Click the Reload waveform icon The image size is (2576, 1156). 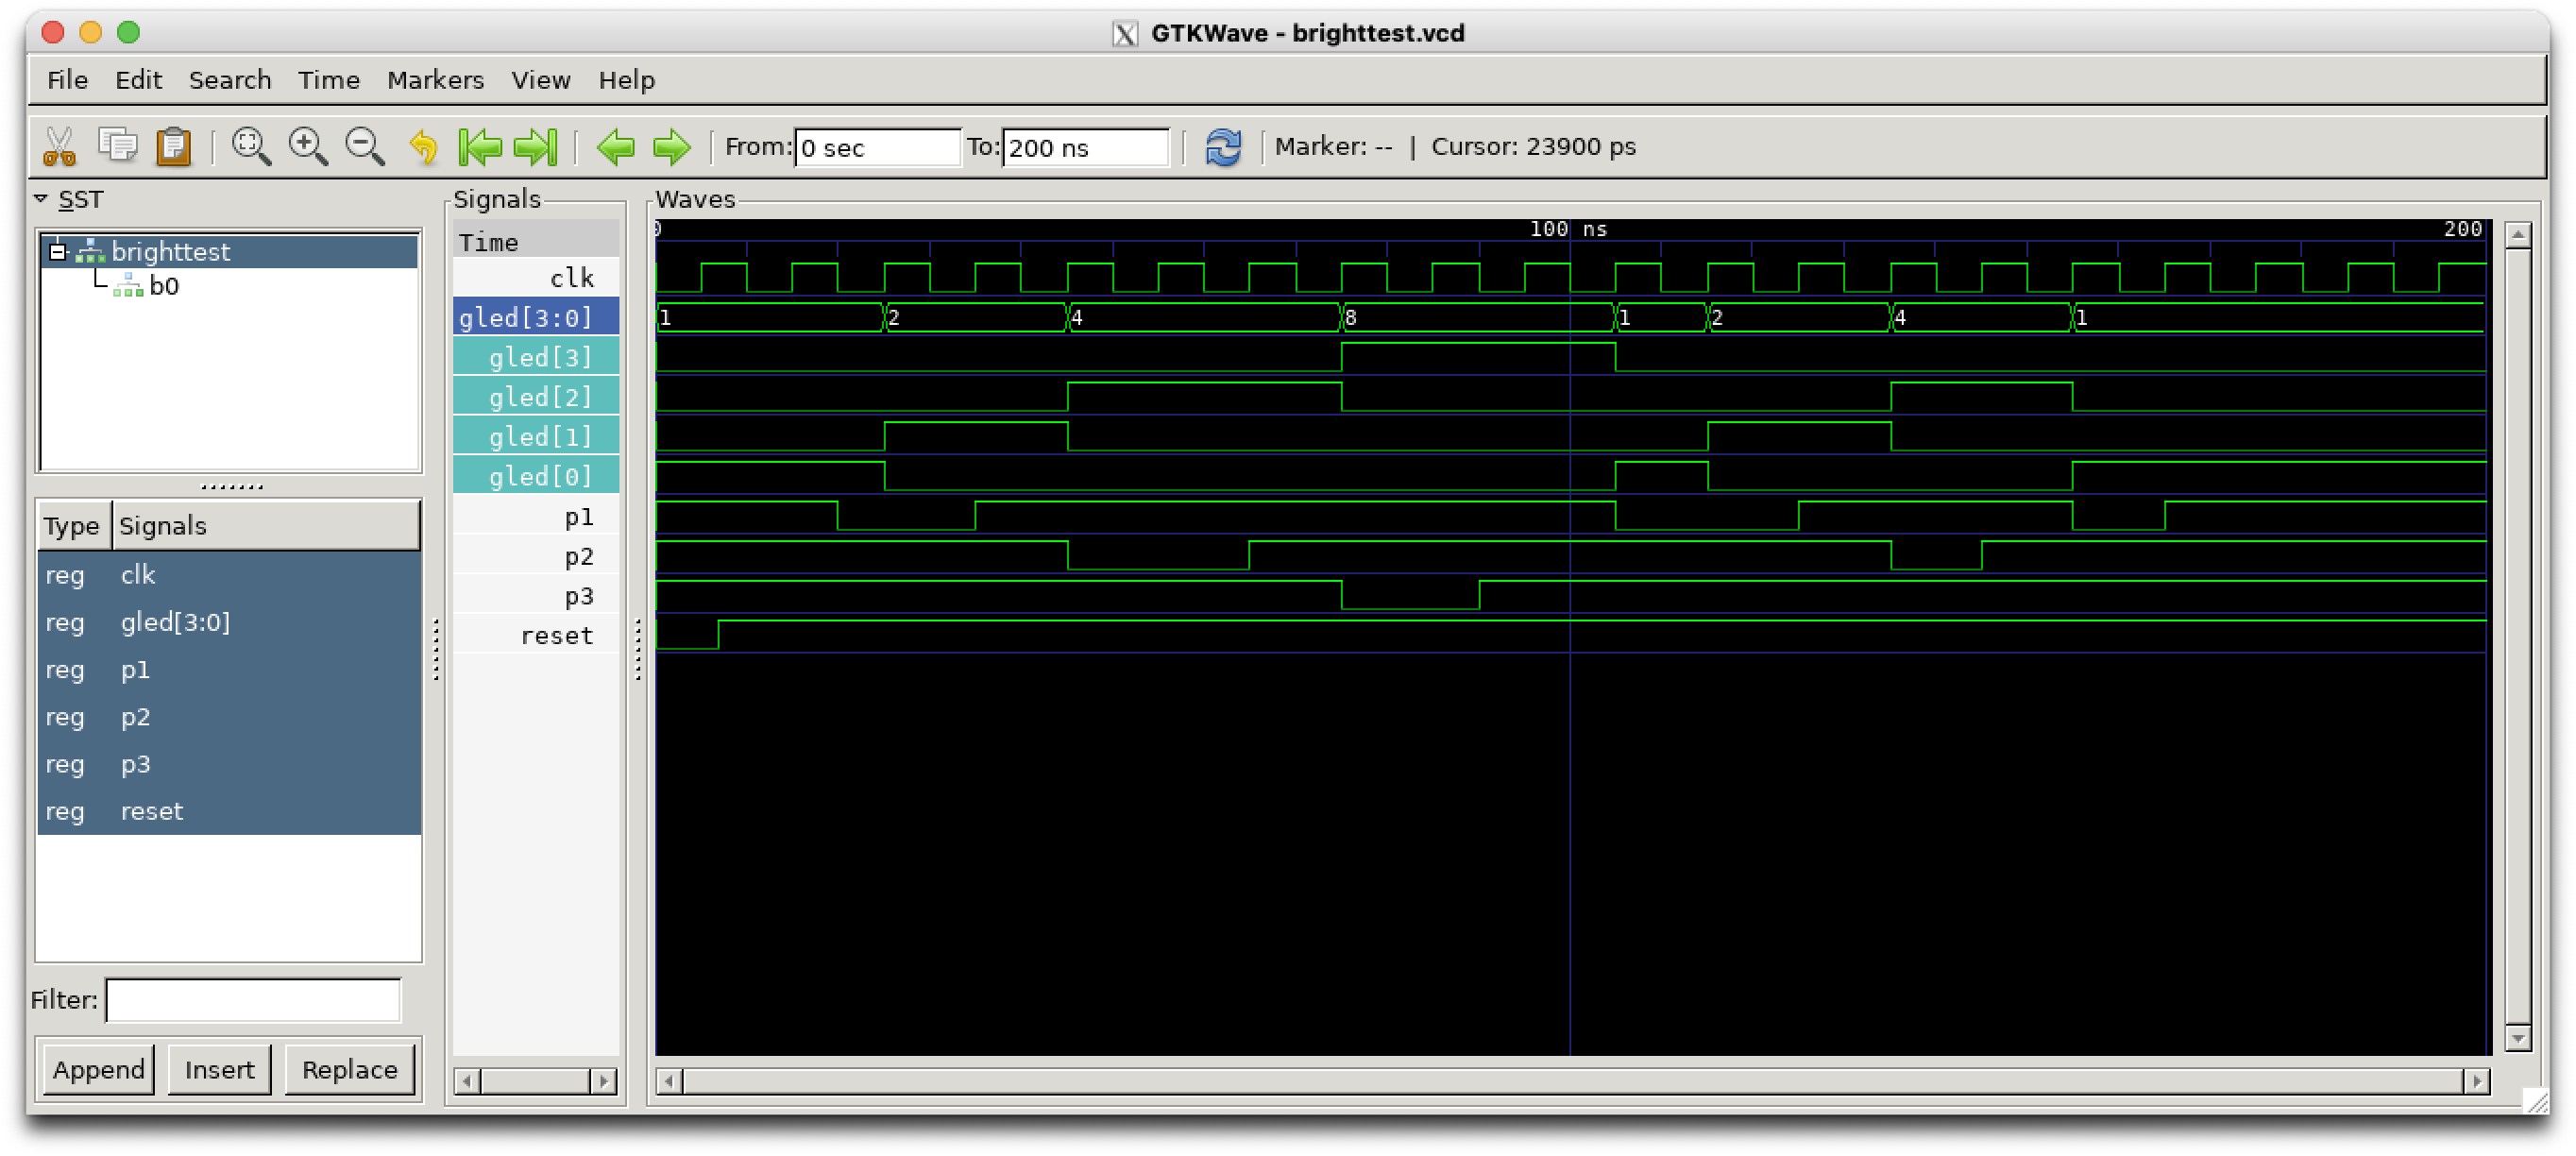tap(1223, 147)
